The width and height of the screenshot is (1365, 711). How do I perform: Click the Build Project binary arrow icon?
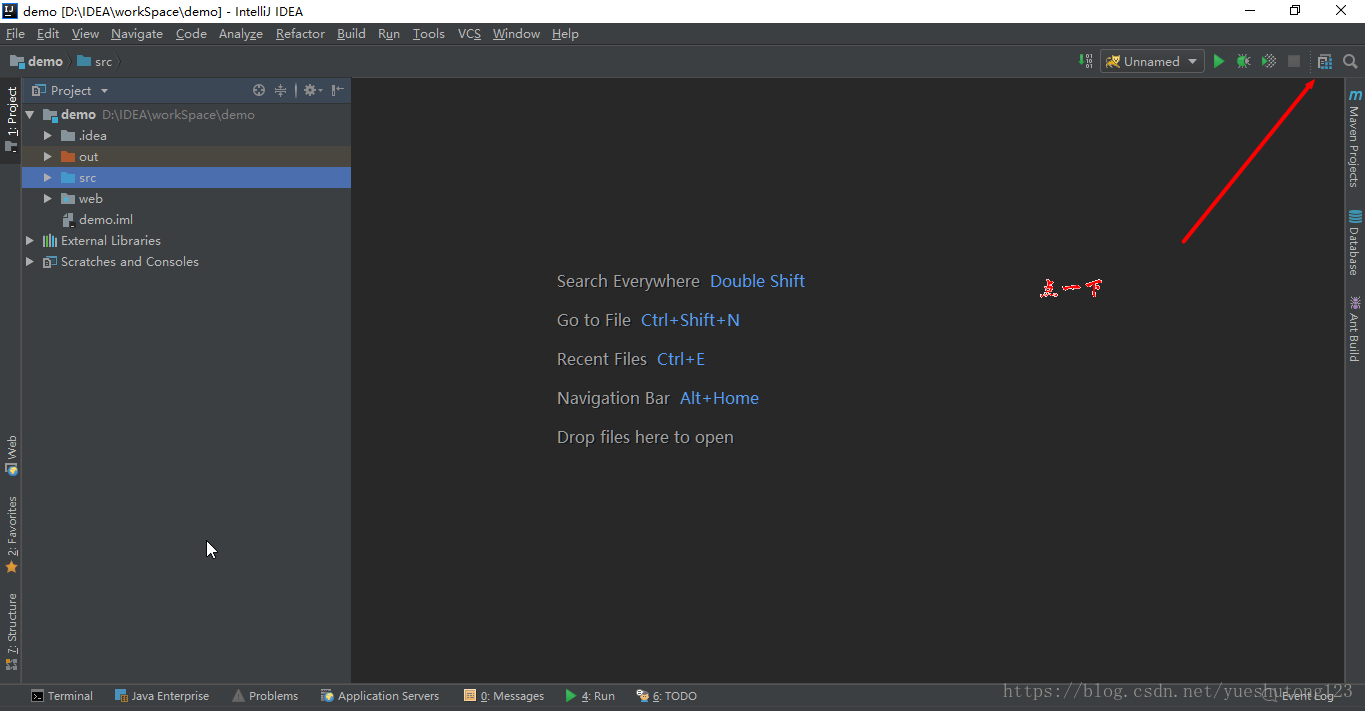point(1085,61)
